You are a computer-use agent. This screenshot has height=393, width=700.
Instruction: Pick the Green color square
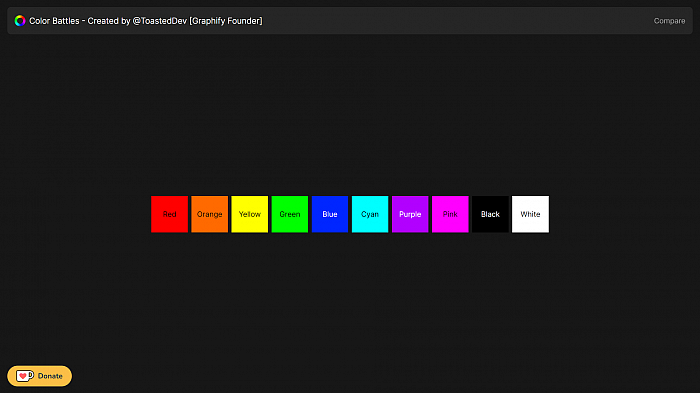(290, 214)
